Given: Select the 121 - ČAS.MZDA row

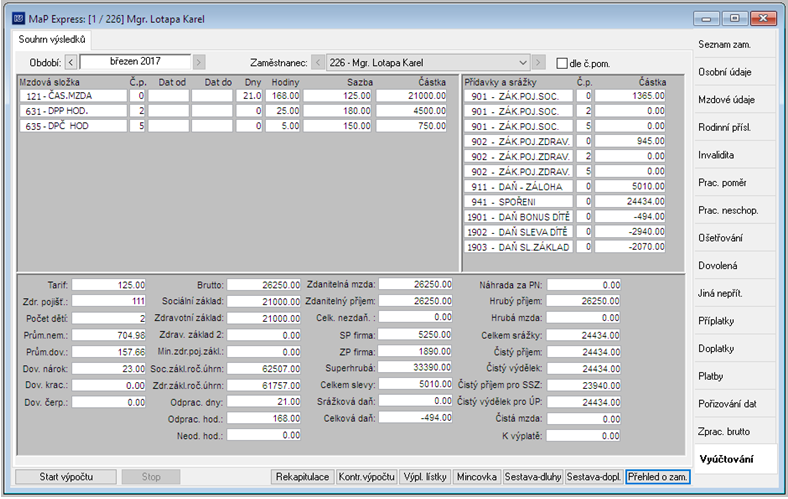Looking at the screenshot, I should pos(233,95).
